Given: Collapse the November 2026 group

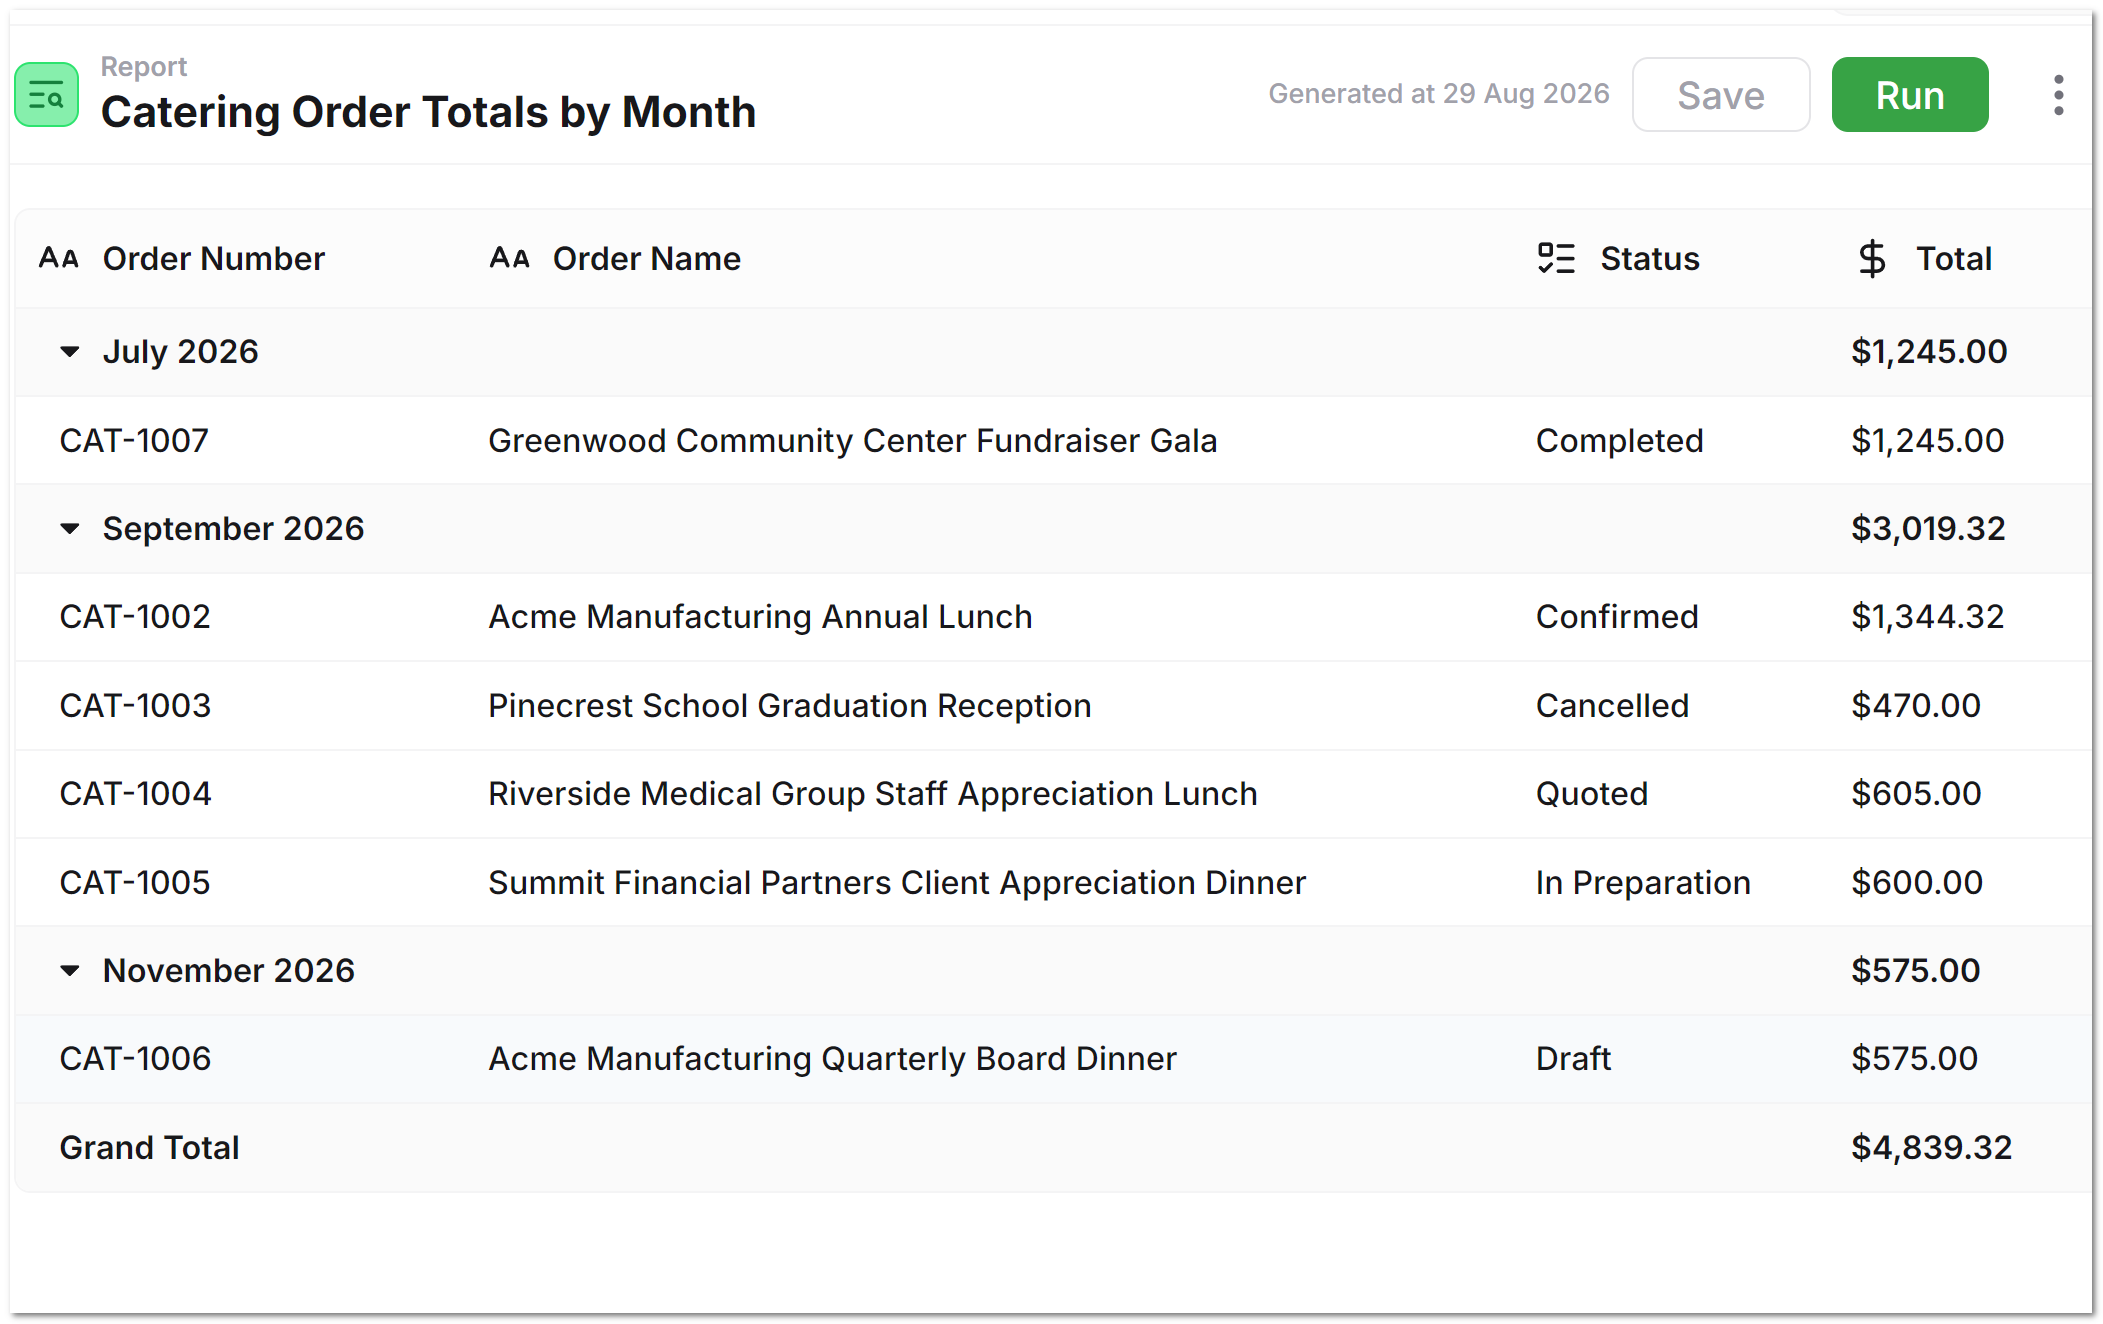Looking at the screenshot, I should [x=70, y=970].
